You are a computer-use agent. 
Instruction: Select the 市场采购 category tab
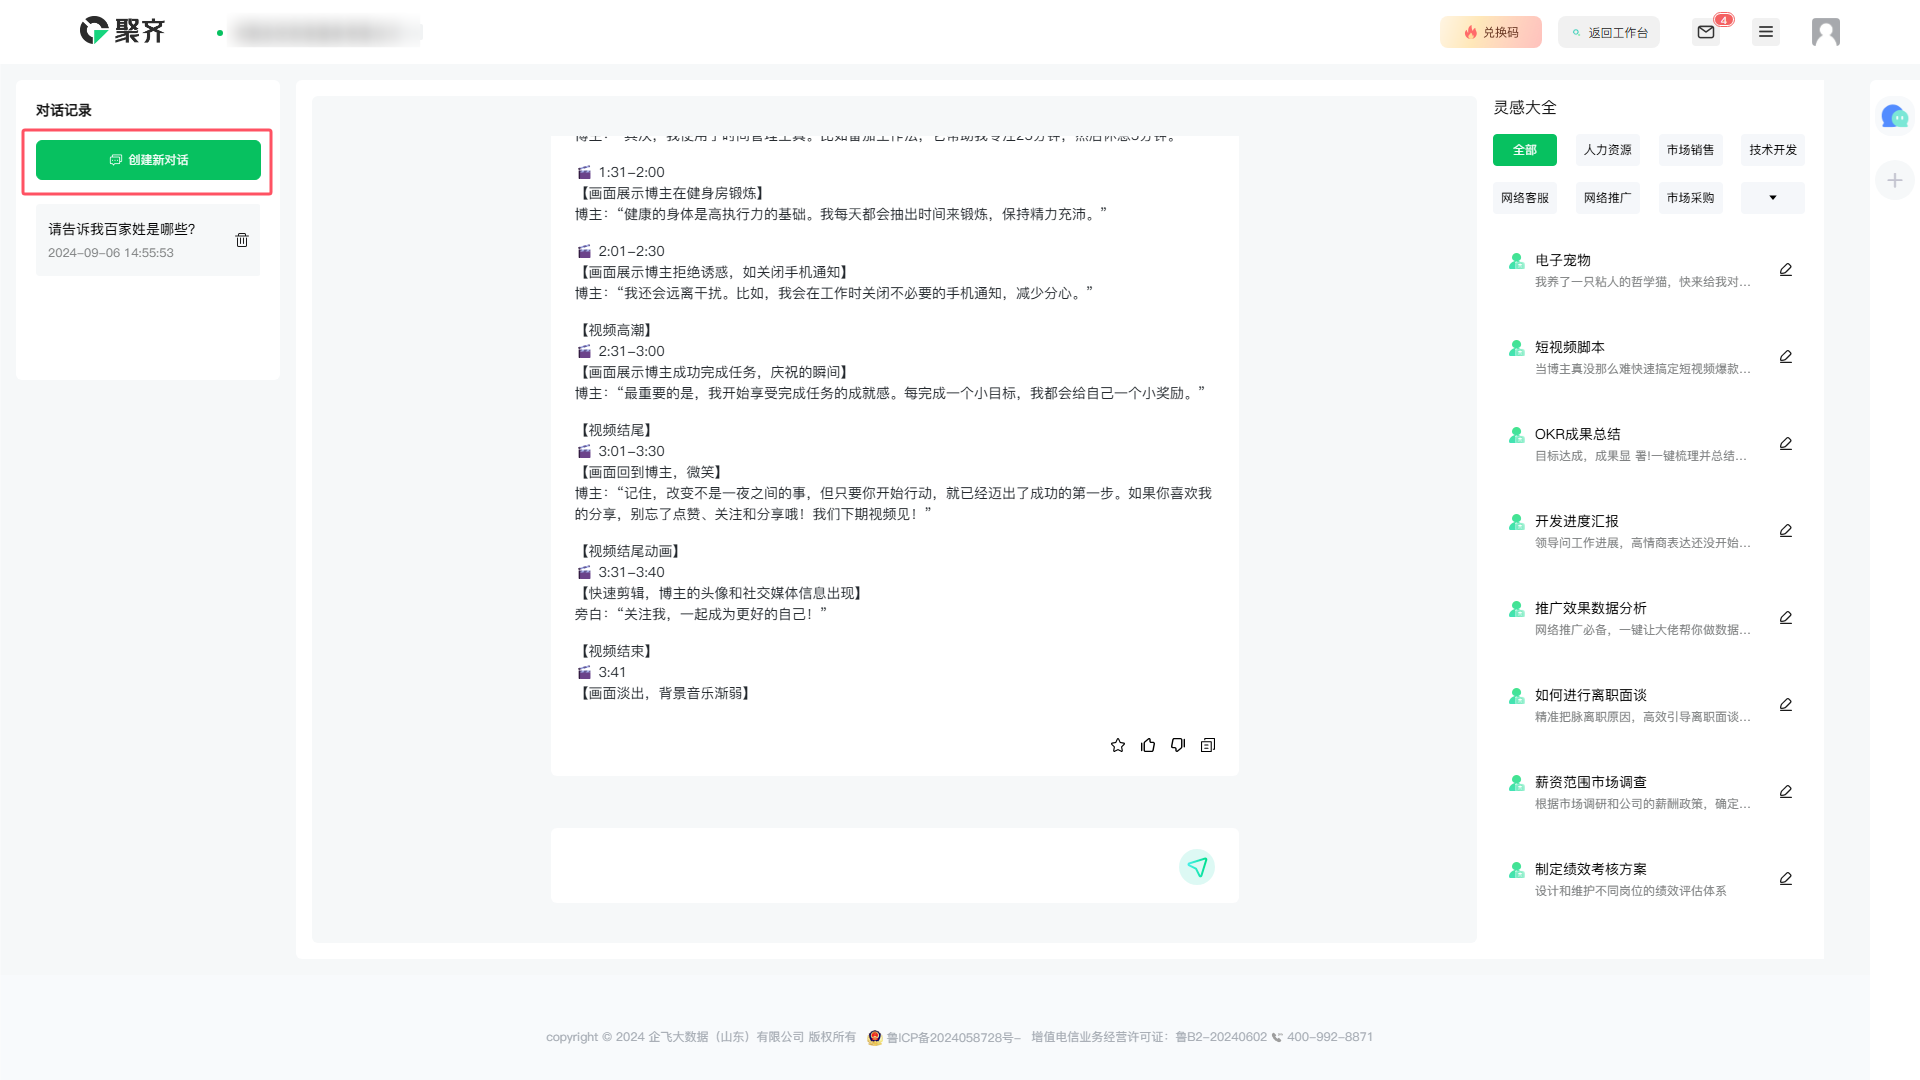pyautogui.click(x=1691, y=198)
